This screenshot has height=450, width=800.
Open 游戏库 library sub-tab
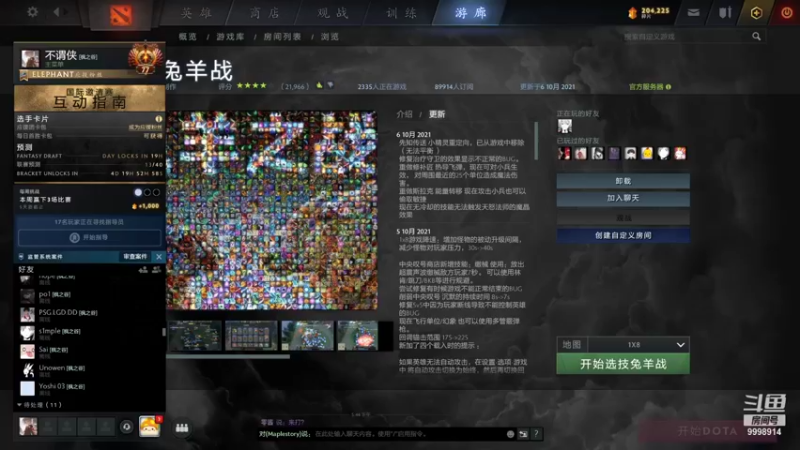[230, 37]
